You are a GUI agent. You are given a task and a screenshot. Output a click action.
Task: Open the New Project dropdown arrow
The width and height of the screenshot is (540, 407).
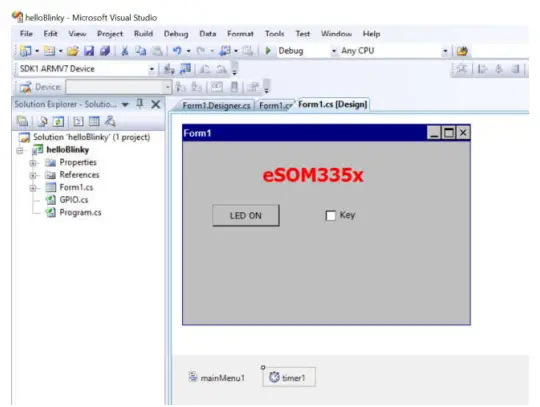point(37,51)
